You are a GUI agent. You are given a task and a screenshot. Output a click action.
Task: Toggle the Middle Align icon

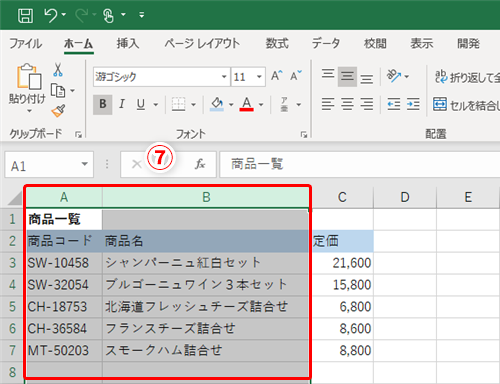point(347,76)
